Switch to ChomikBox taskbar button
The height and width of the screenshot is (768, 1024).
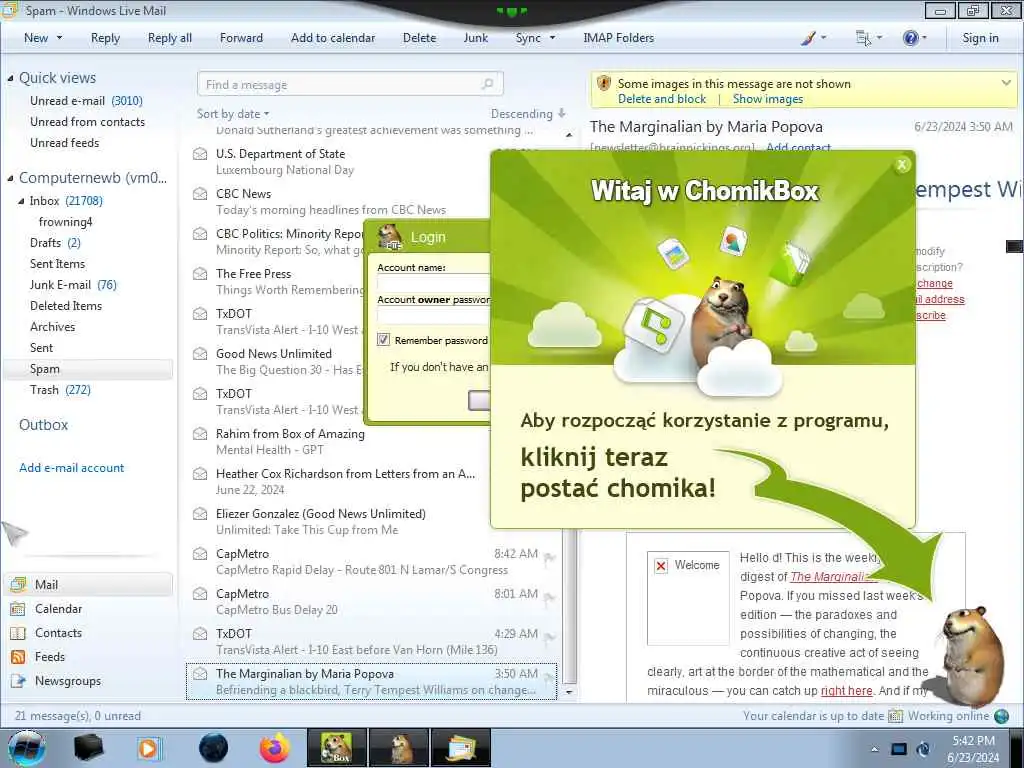click(x=336, y=748)
